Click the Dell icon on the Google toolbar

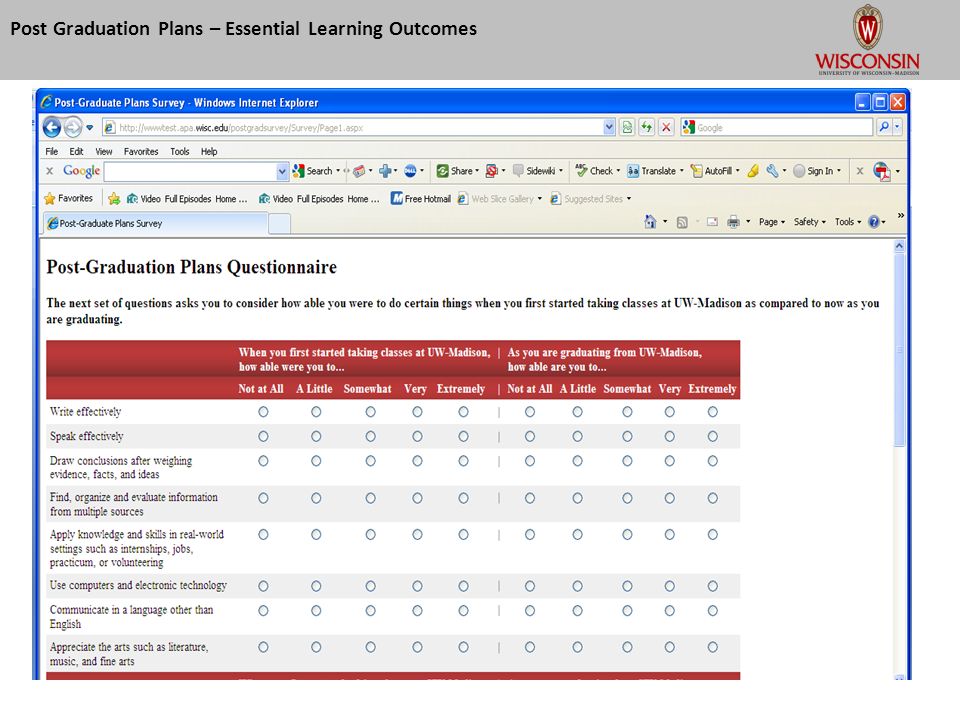[x=410, y=171]
